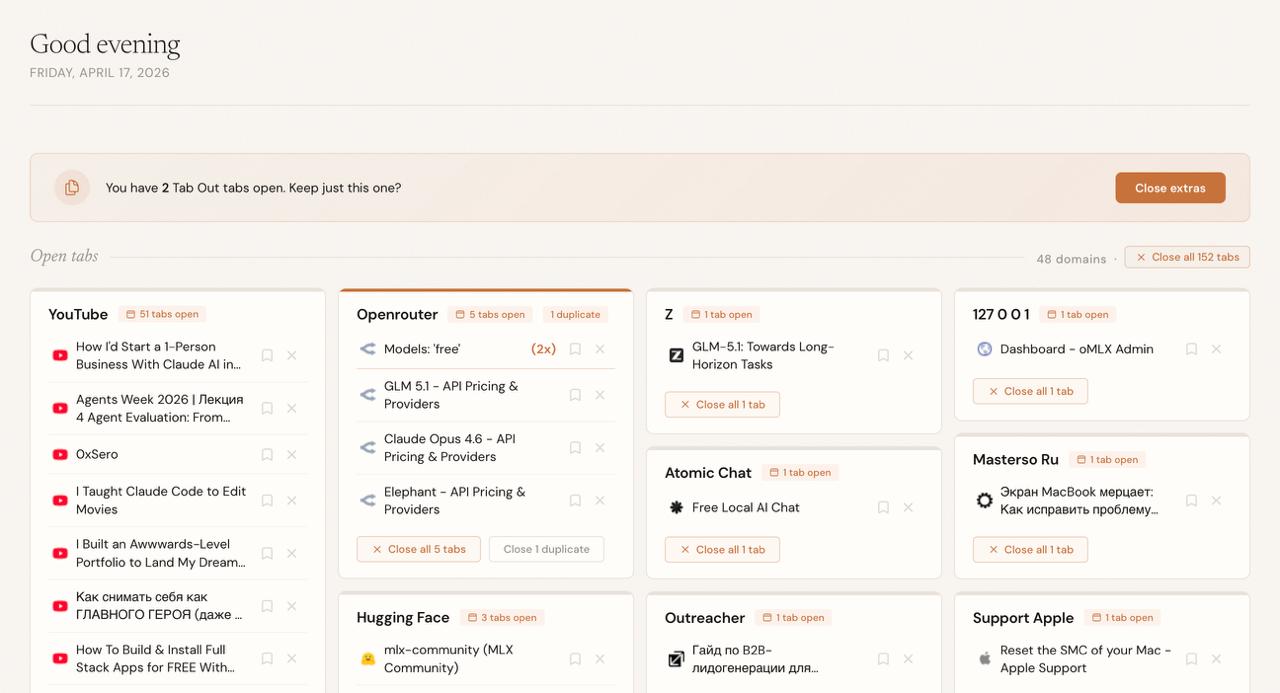
Task: Bookmark the 'How I'd Start a 1-Person Business' tab
Action: 267,355
